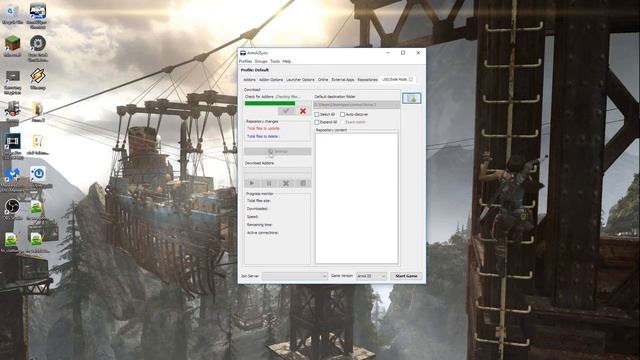640x360 pixels.
Task: Pause the addon download
Action: point(269,183)
